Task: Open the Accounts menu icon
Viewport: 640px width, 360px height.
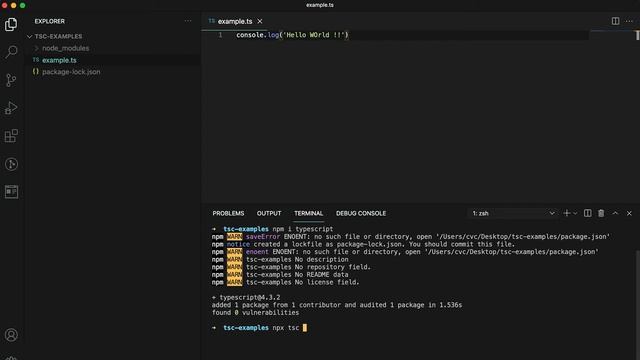Action: 11,335
